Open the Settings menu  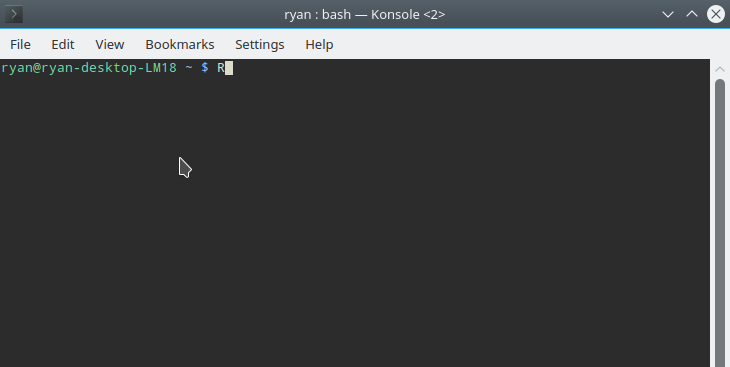coord(260,44)
